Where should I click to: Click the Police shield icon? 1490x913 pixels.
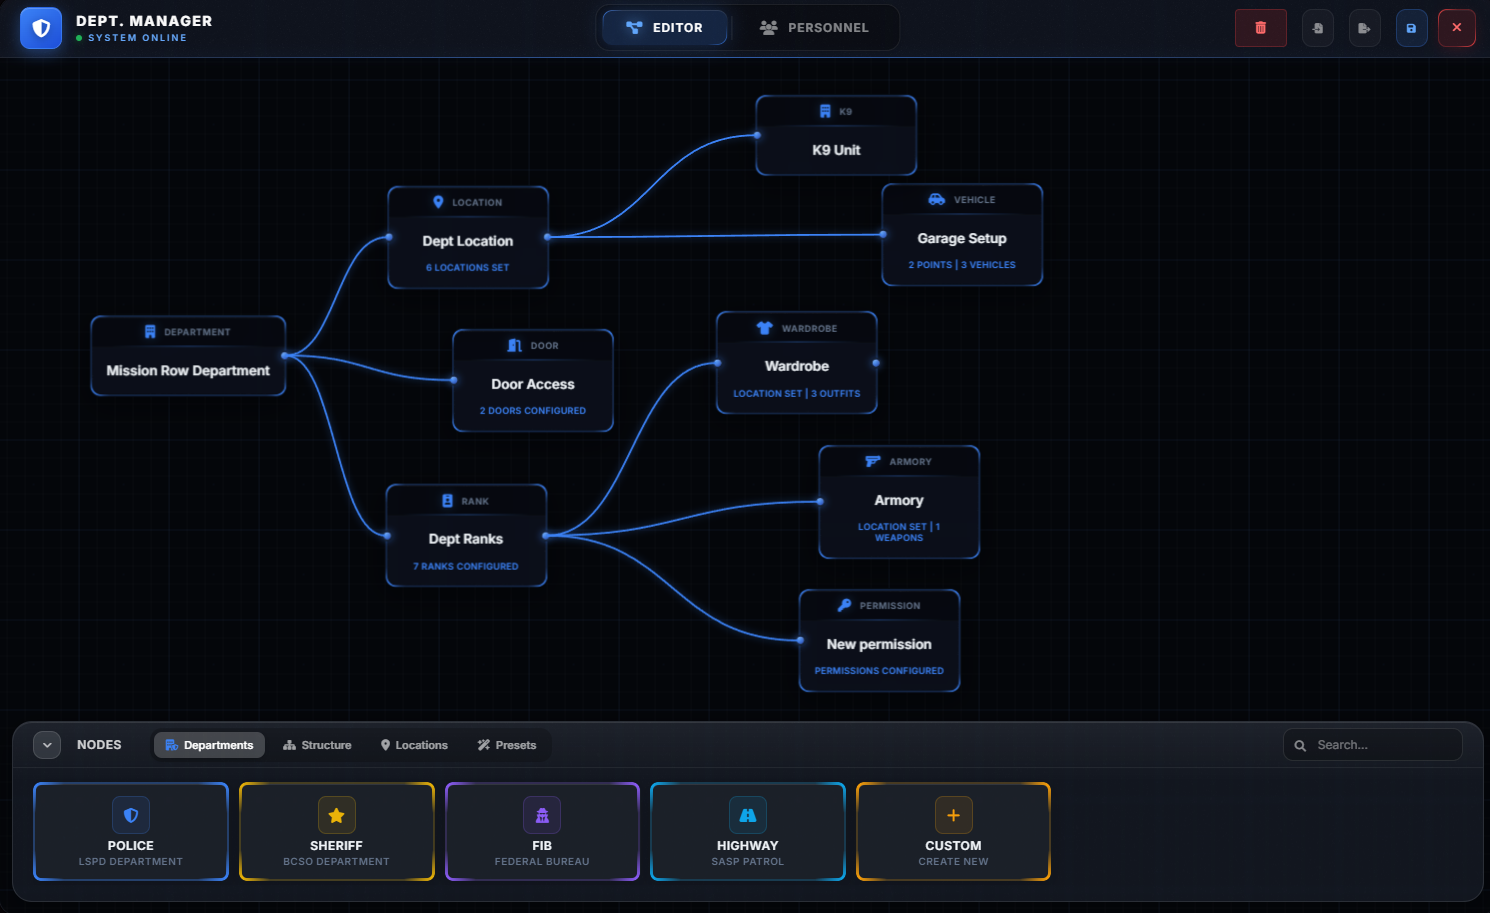(x=131, y=815)
